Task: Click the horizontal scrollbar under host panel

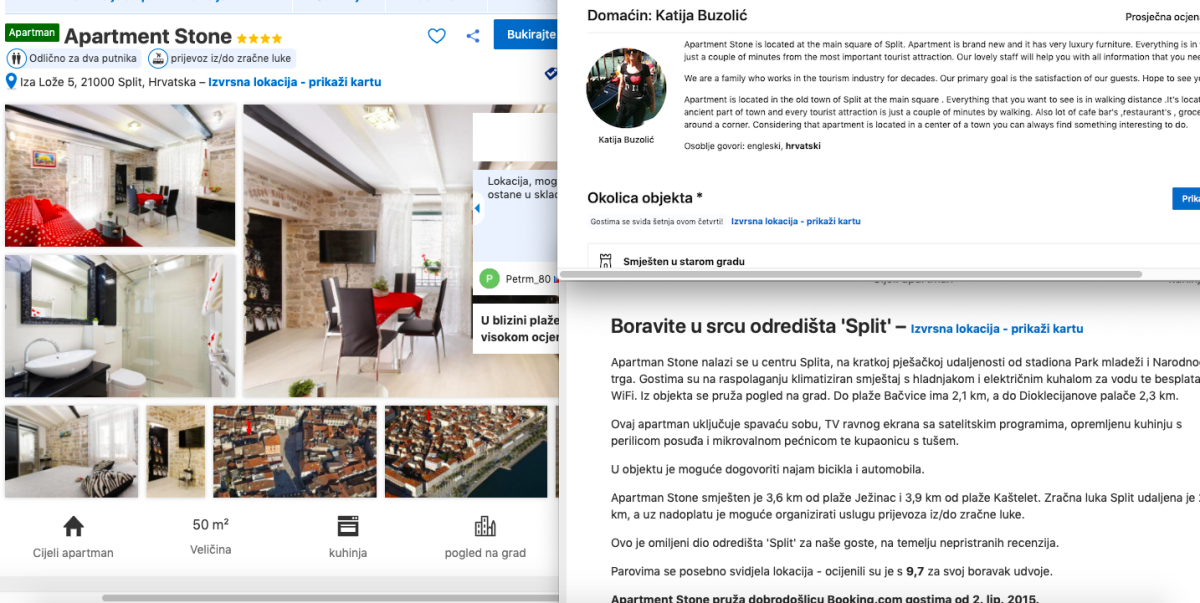Action: (850, 274)
